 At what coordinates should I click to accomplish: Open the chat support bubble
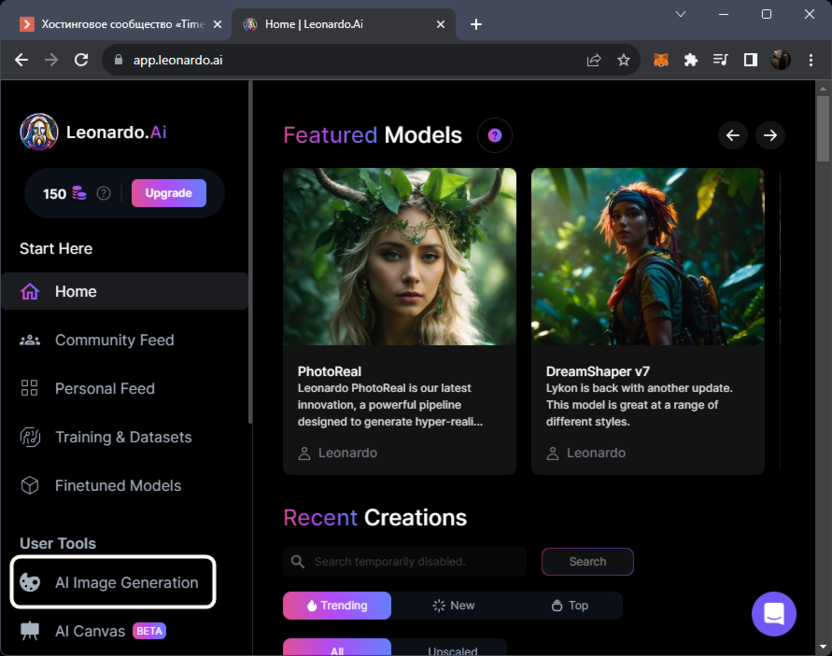774,614
